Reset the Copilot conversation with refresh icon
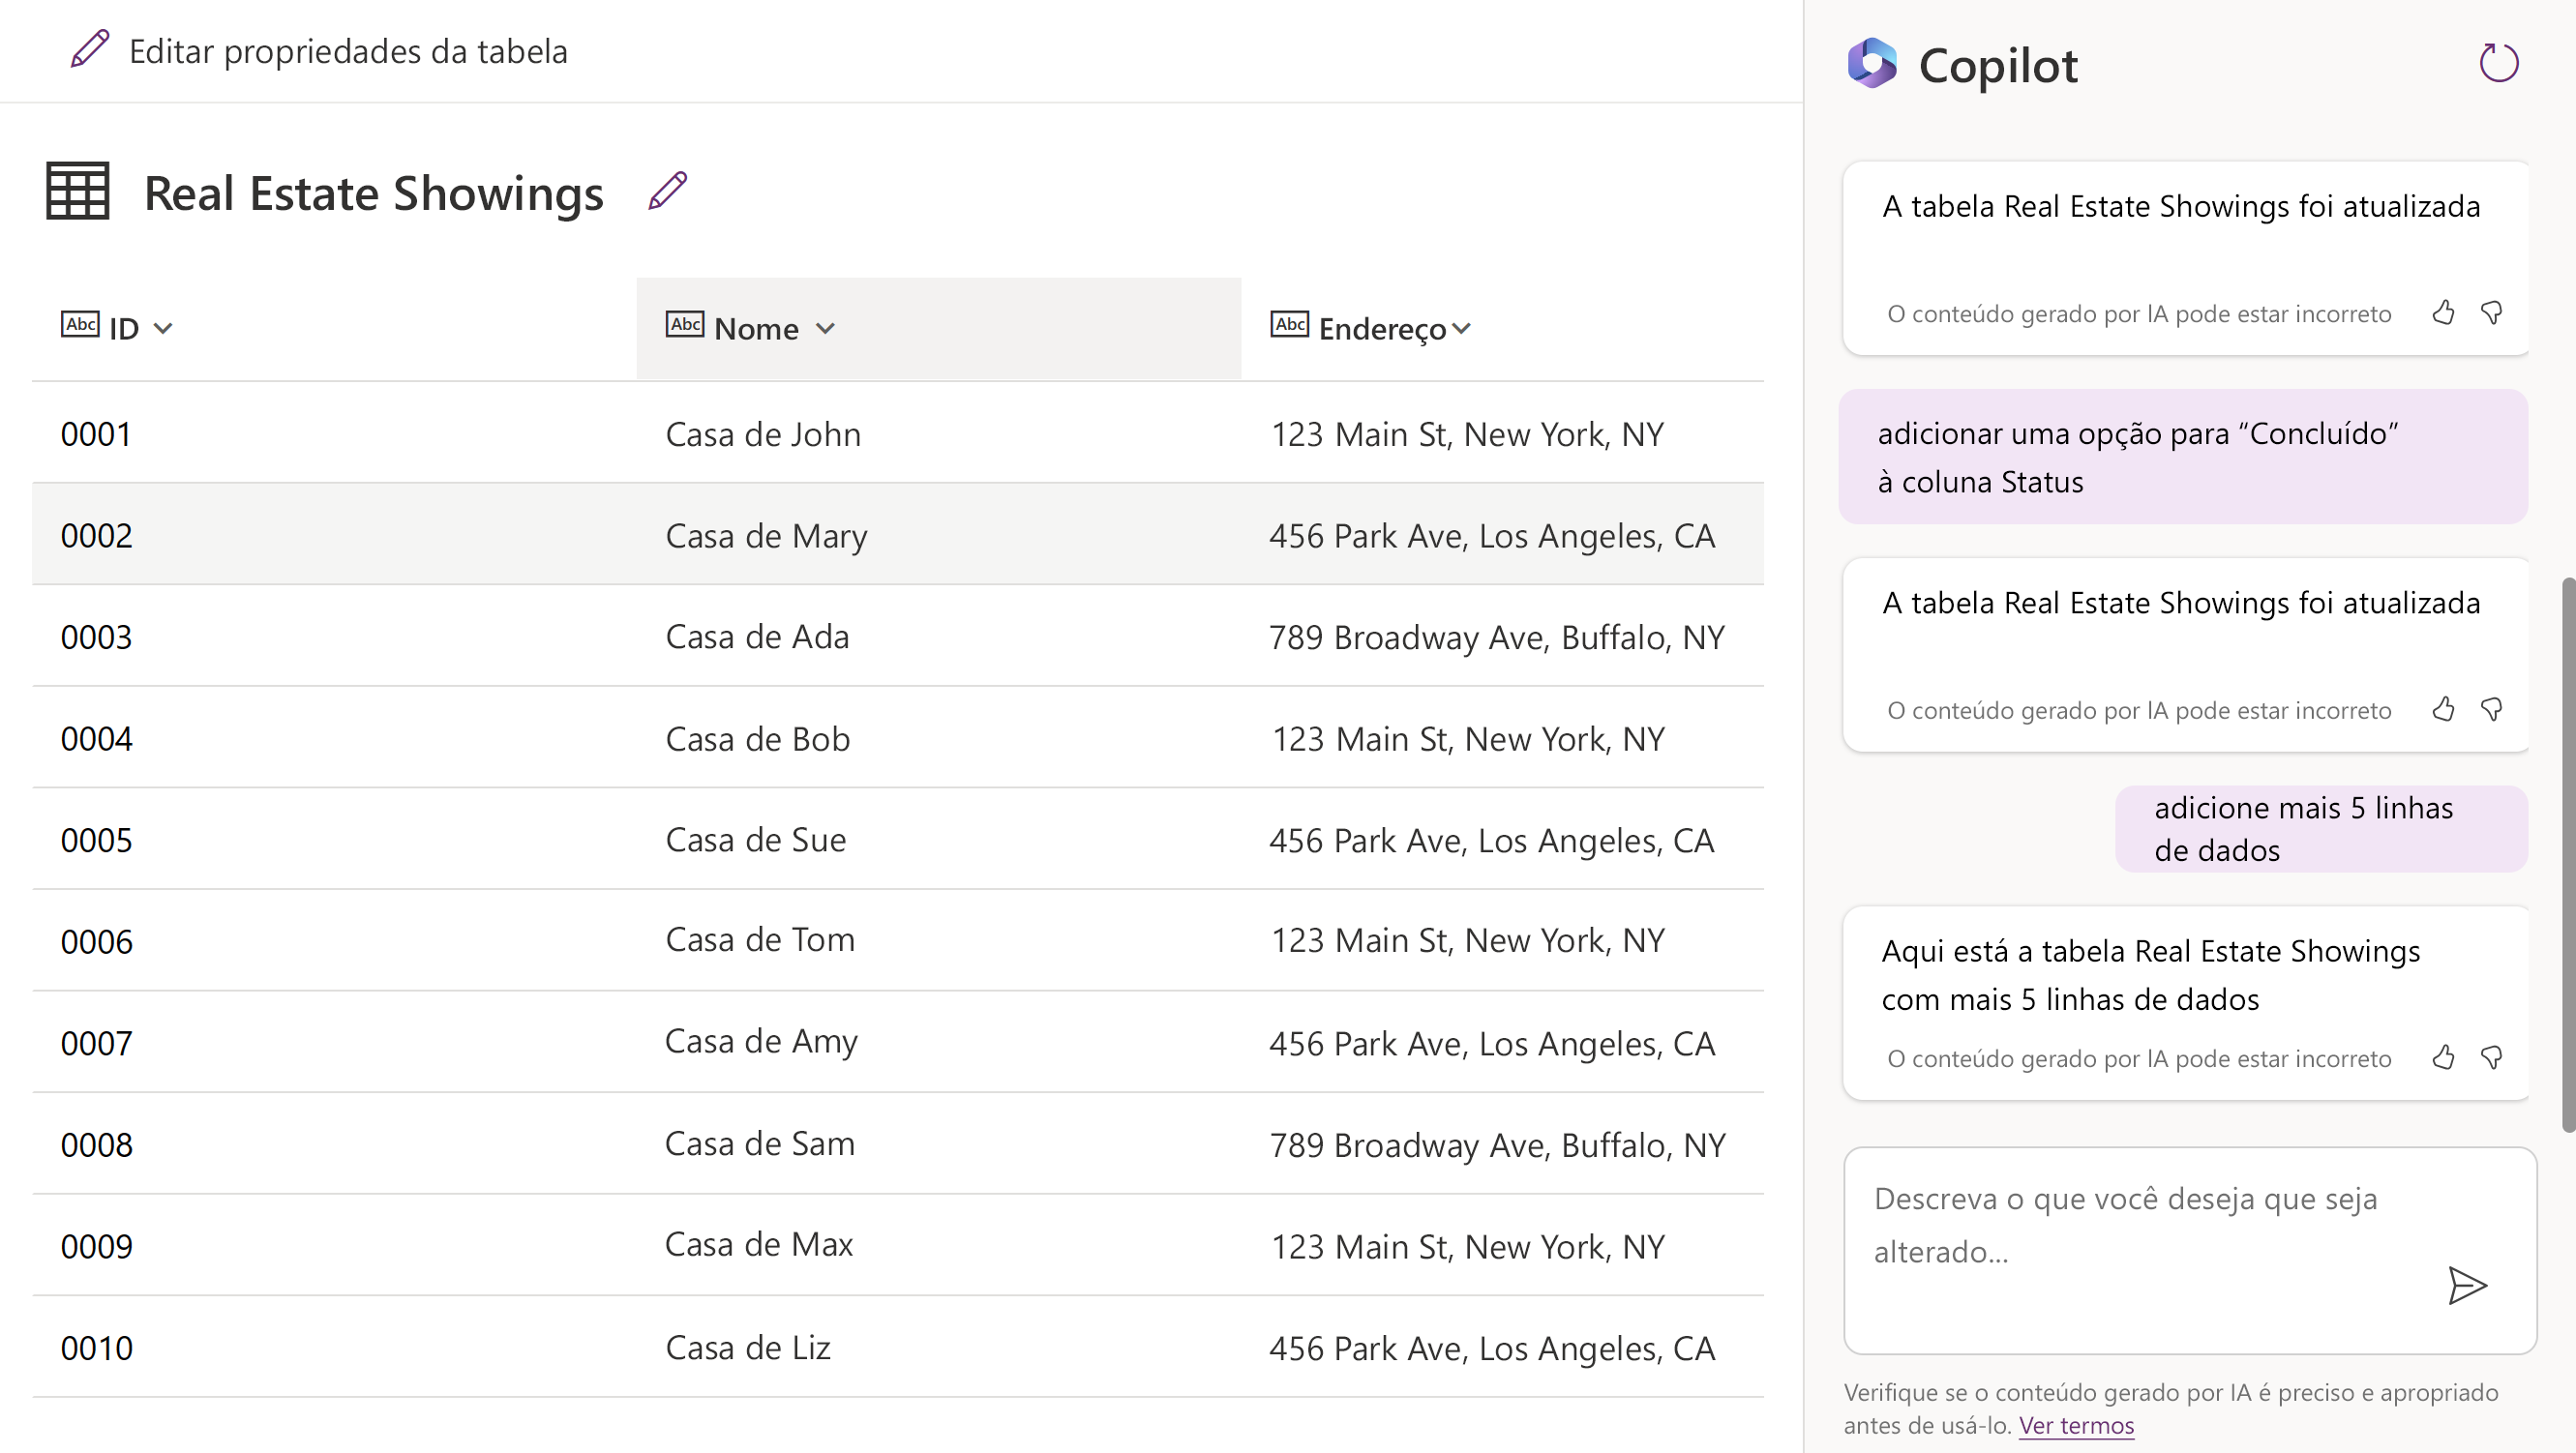 (2498, 63)
